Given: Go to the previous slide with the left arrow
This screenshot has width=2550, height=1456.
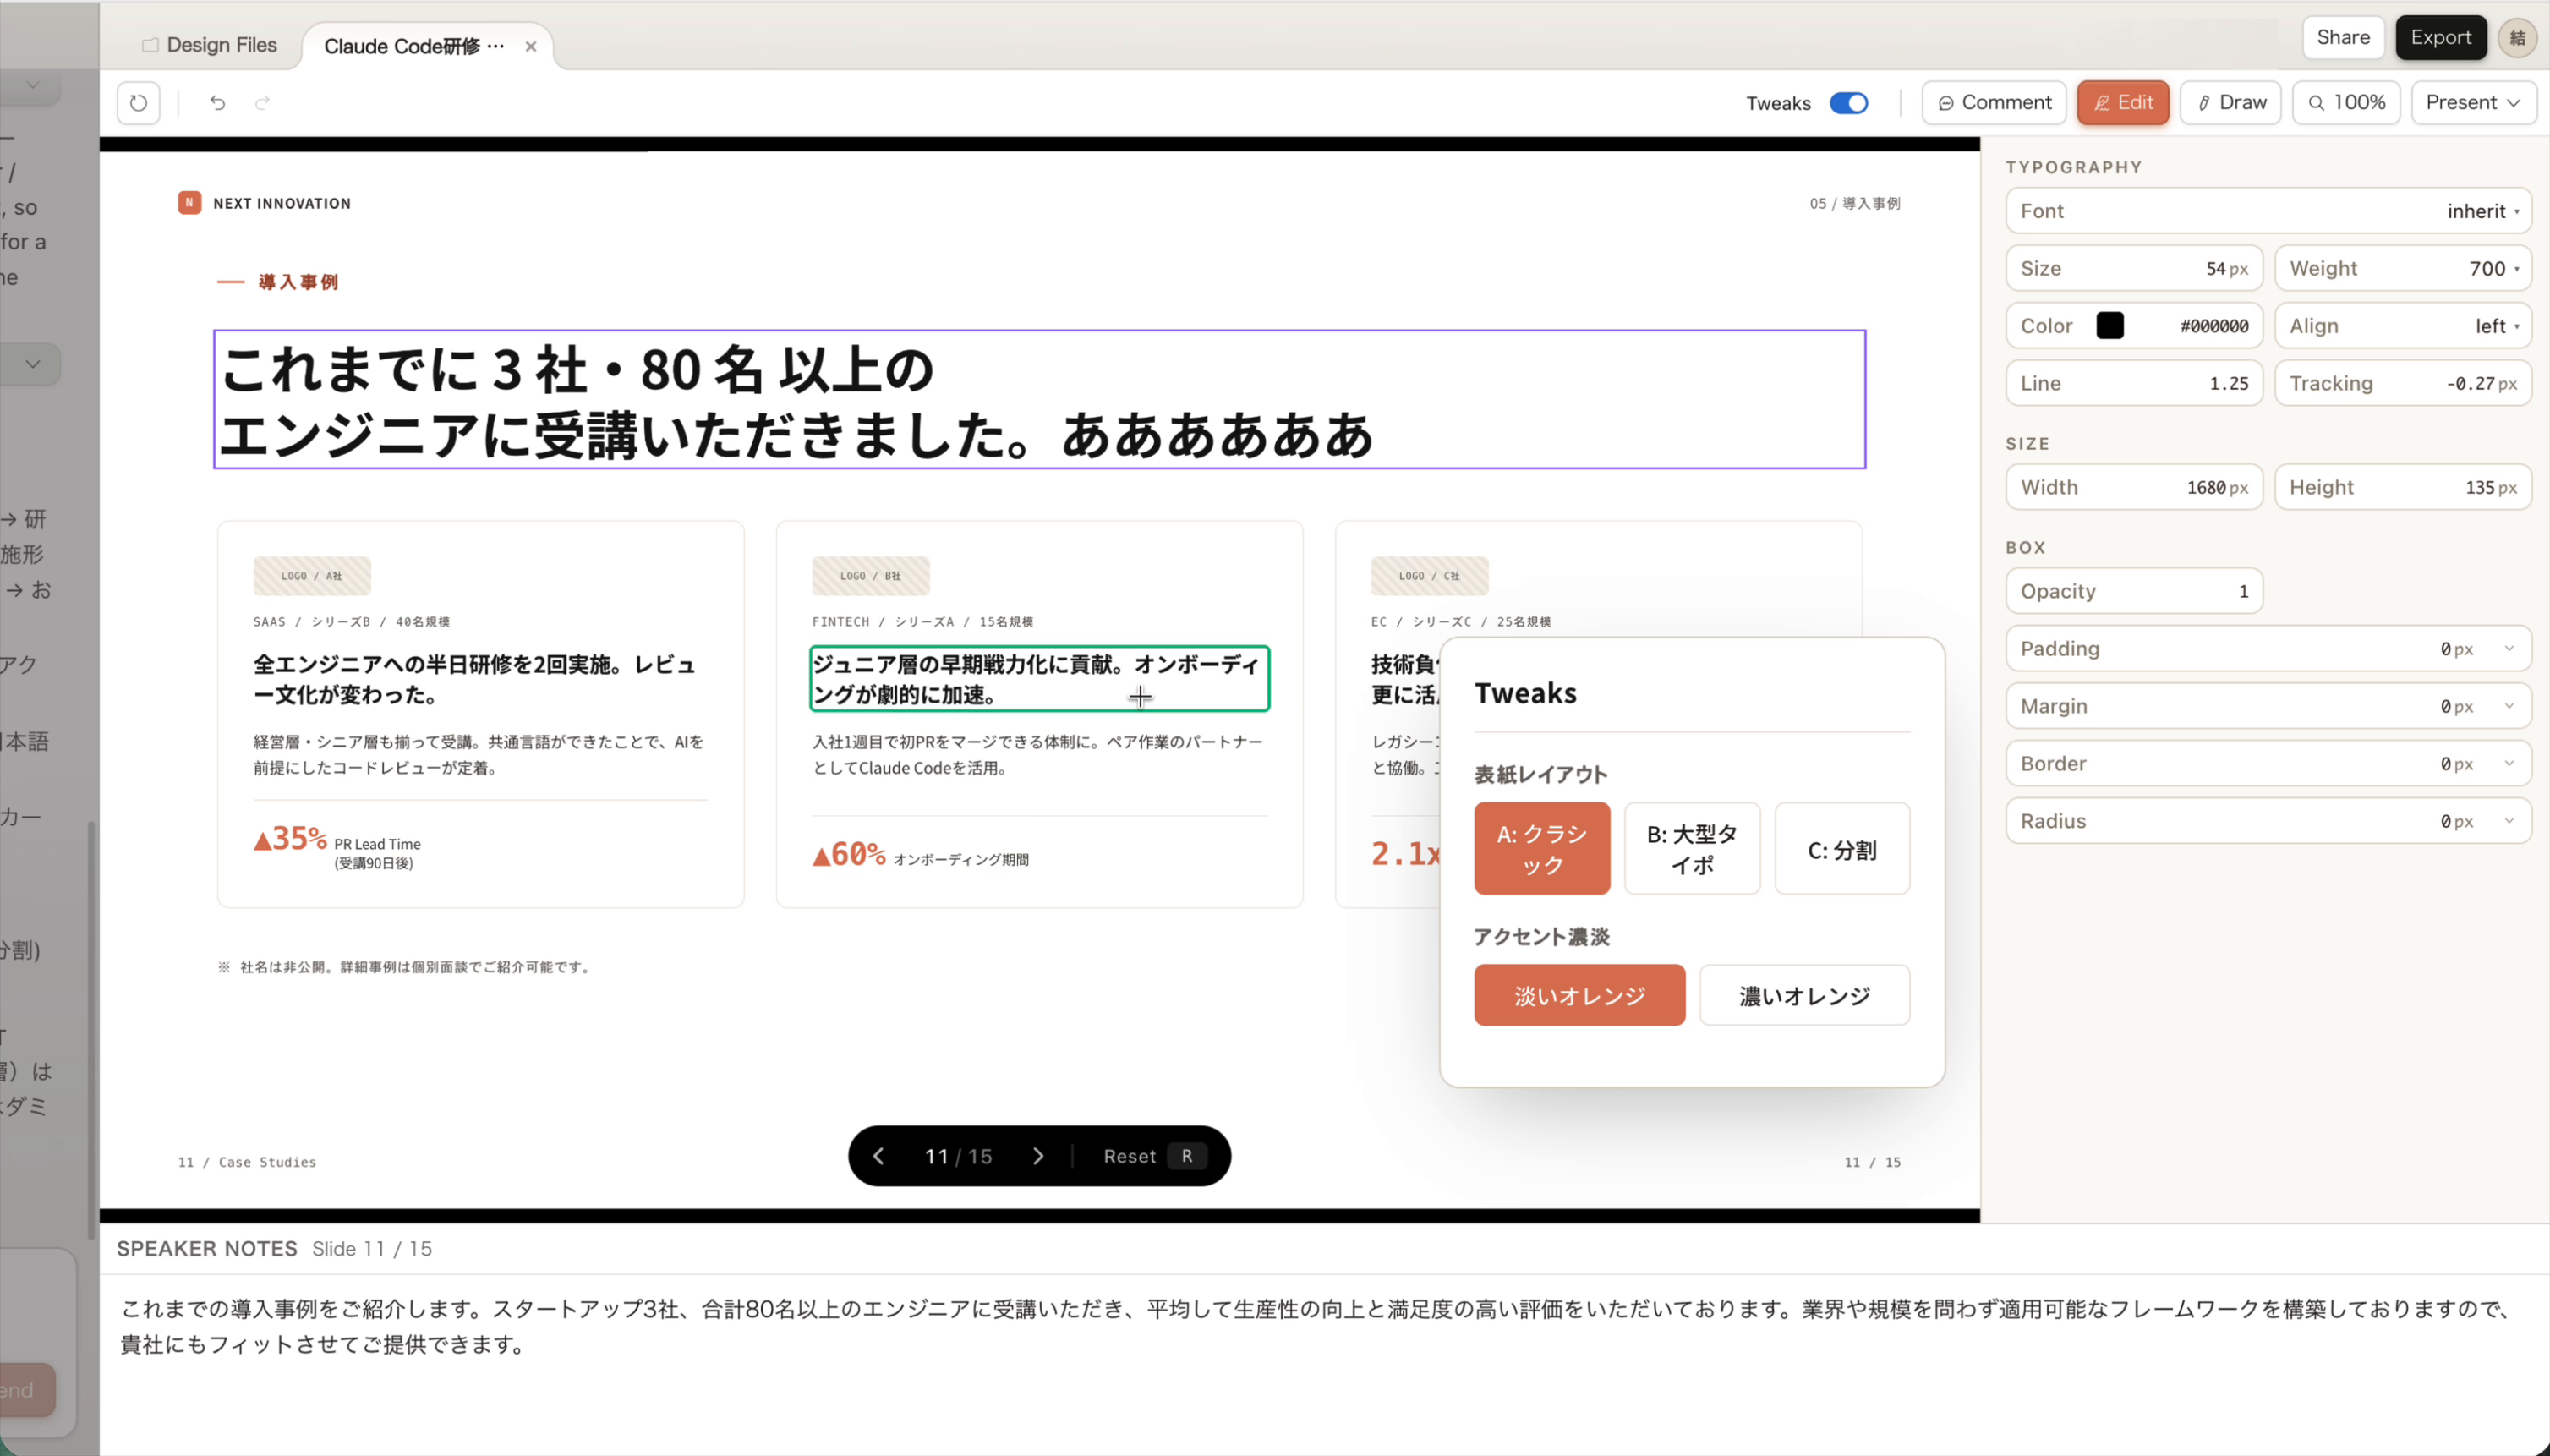Looking at the screenshot, I should click(x=878, y=1155).
